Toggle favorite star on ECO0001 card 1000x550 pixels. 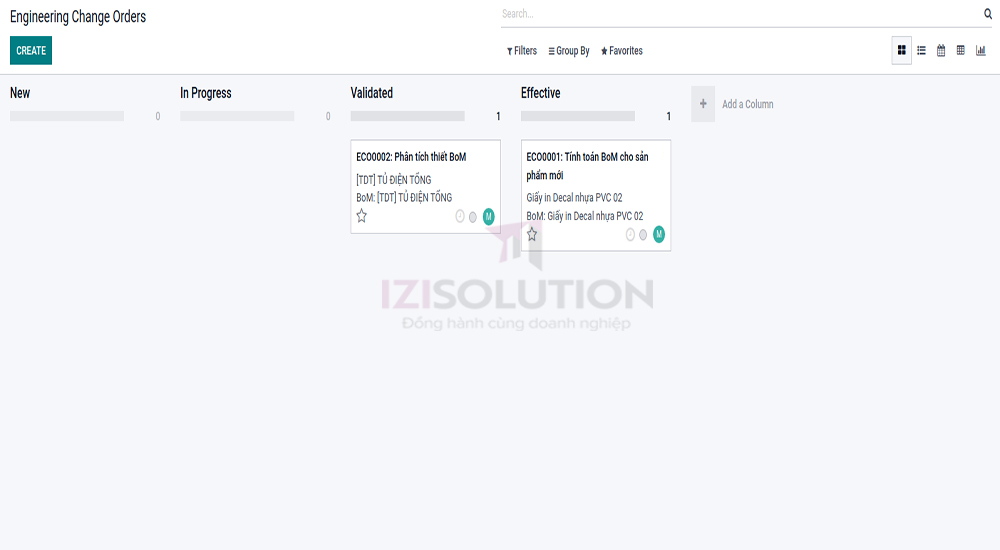[532, 235]
